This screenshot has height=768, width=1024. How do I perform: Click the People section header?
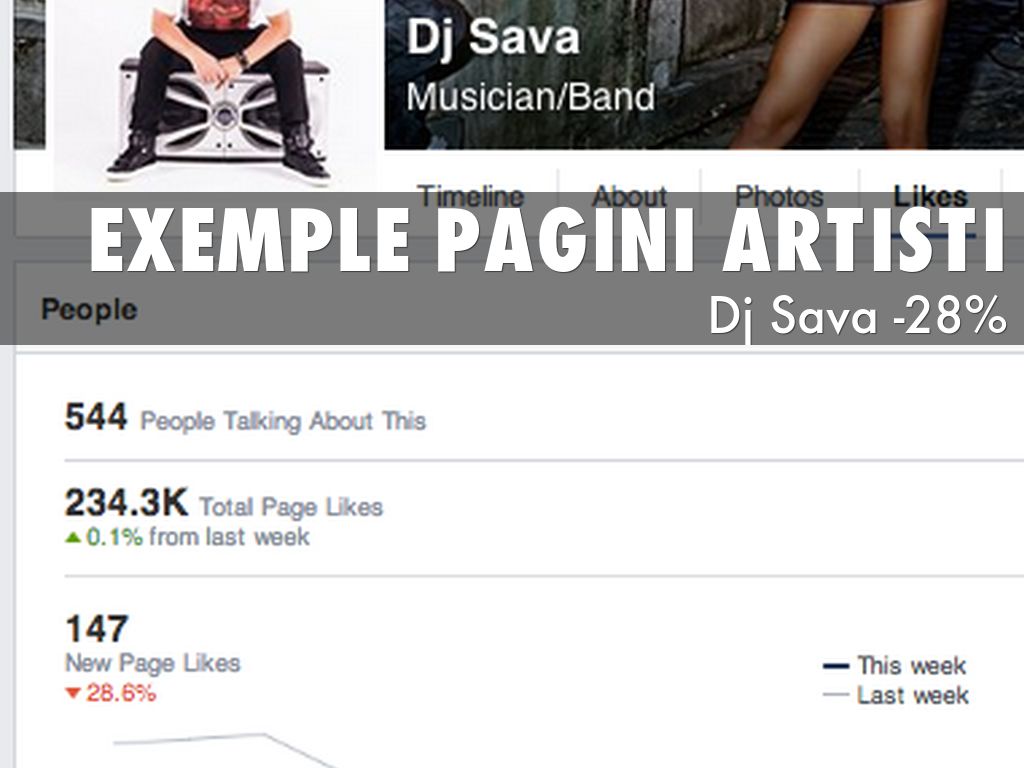click(x=89, y=310)
